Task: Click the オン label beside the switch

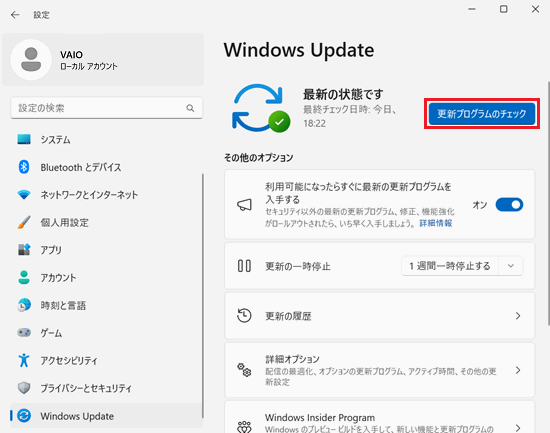Action: (479, 205)
